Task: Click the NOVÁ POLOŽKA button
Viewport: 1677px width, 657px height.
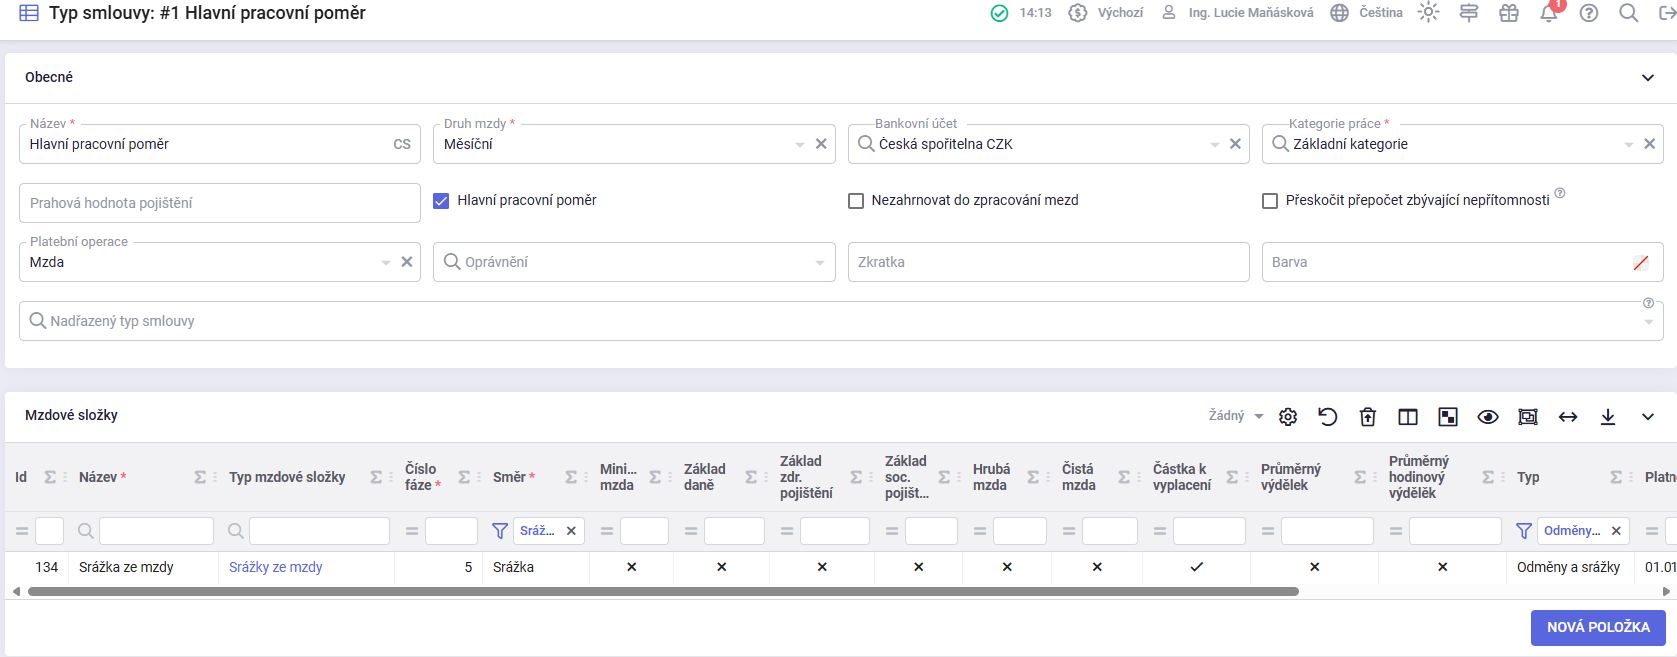Action: point(1597,627)
